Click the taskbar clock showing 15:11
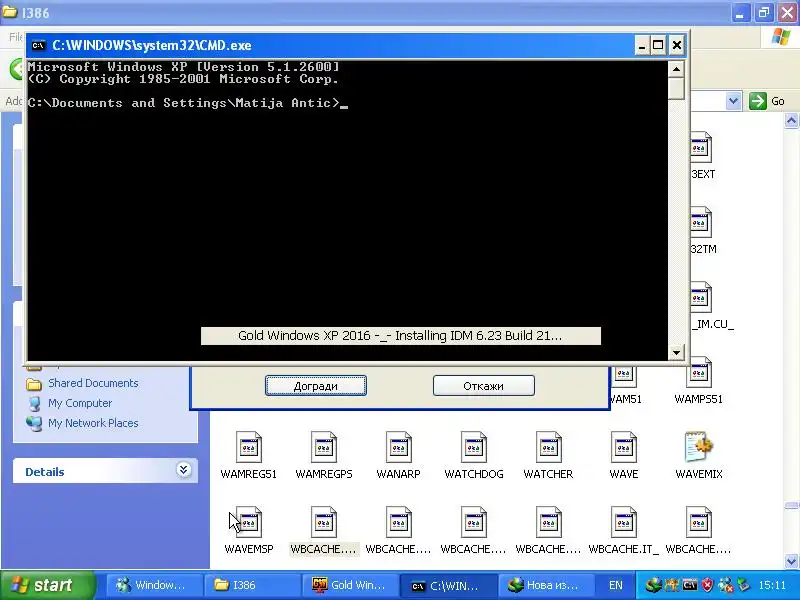This screenshot has width=800, height=600. (772, 585)
